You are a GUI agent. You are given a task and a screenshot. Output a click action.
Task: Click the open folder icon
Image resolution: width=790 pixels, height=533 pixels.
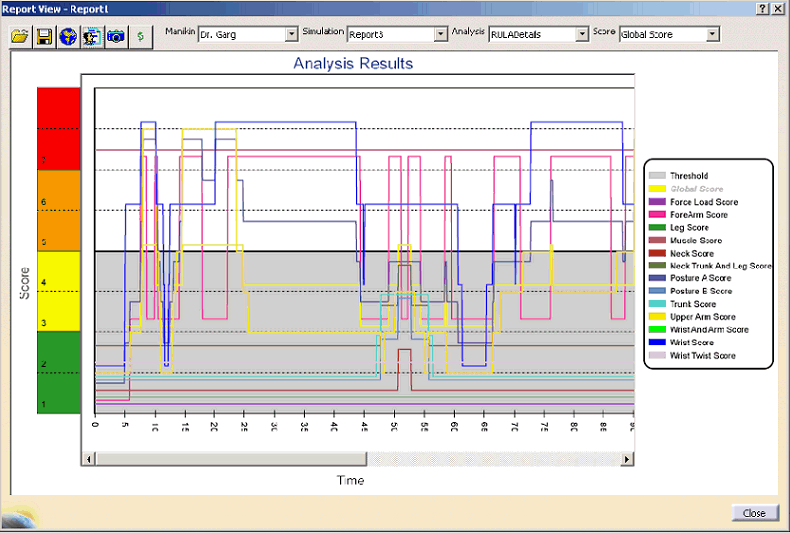(x=20, y=36)
